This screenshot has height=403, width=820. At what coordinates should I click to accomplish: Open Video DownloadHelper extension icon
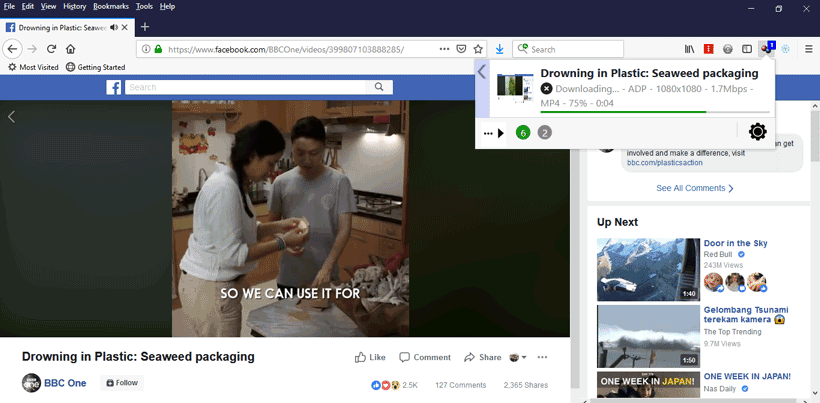766,49
